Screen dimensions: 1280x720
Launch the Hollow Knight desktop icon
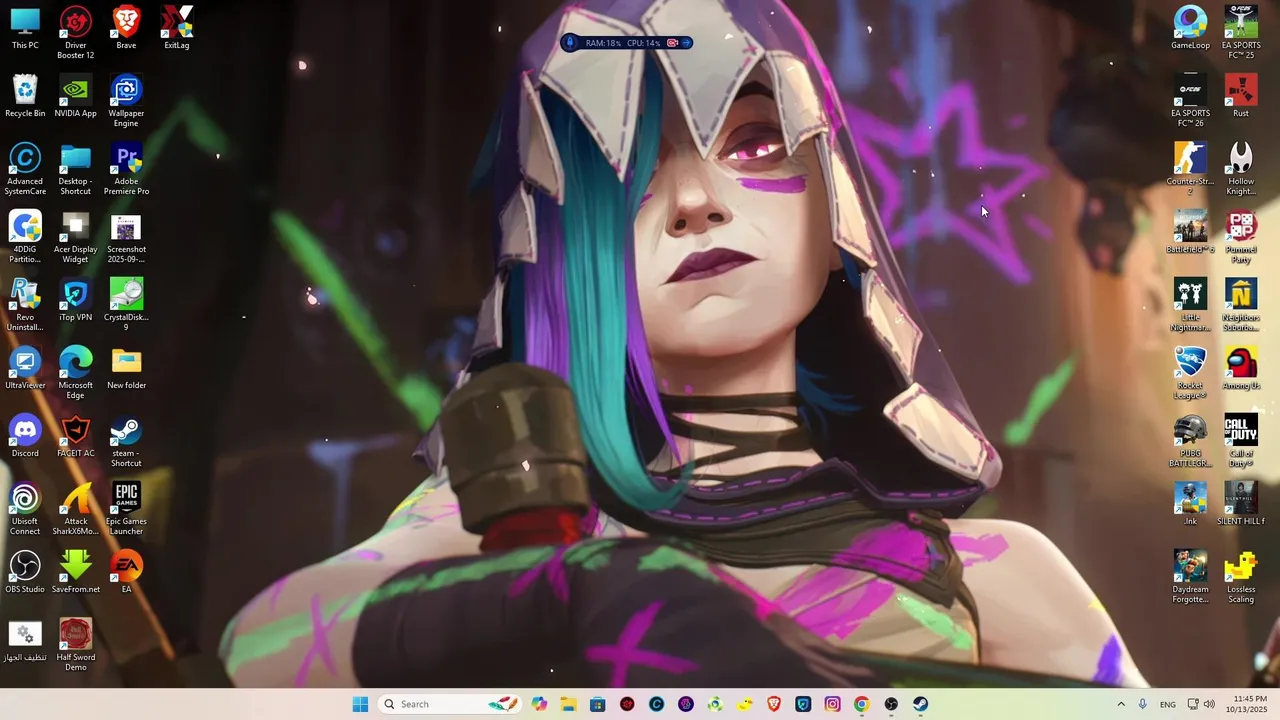click(1241, 169)
